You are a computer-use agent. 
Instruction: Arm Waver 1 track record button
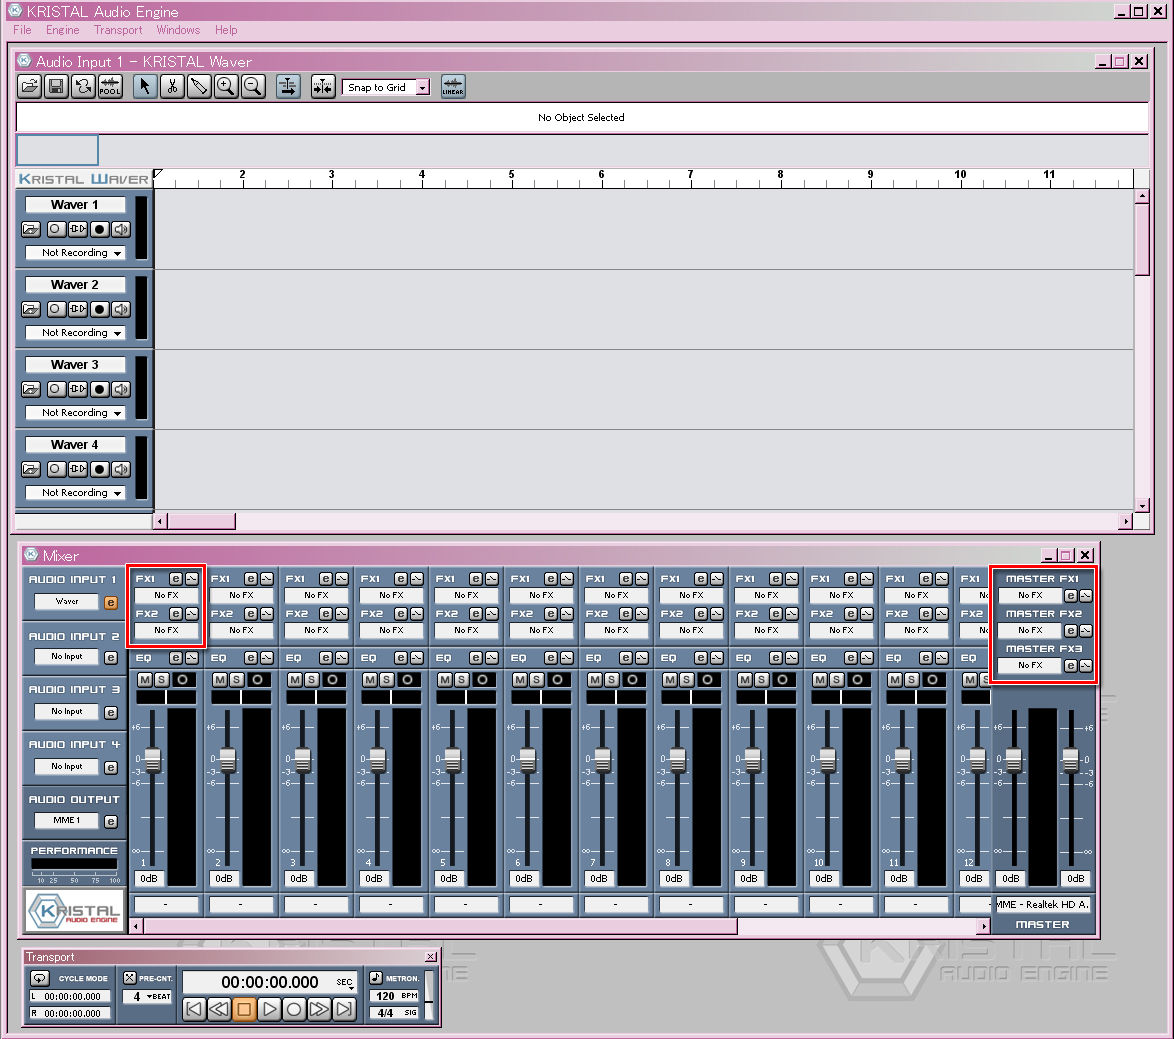click(100, 229)
